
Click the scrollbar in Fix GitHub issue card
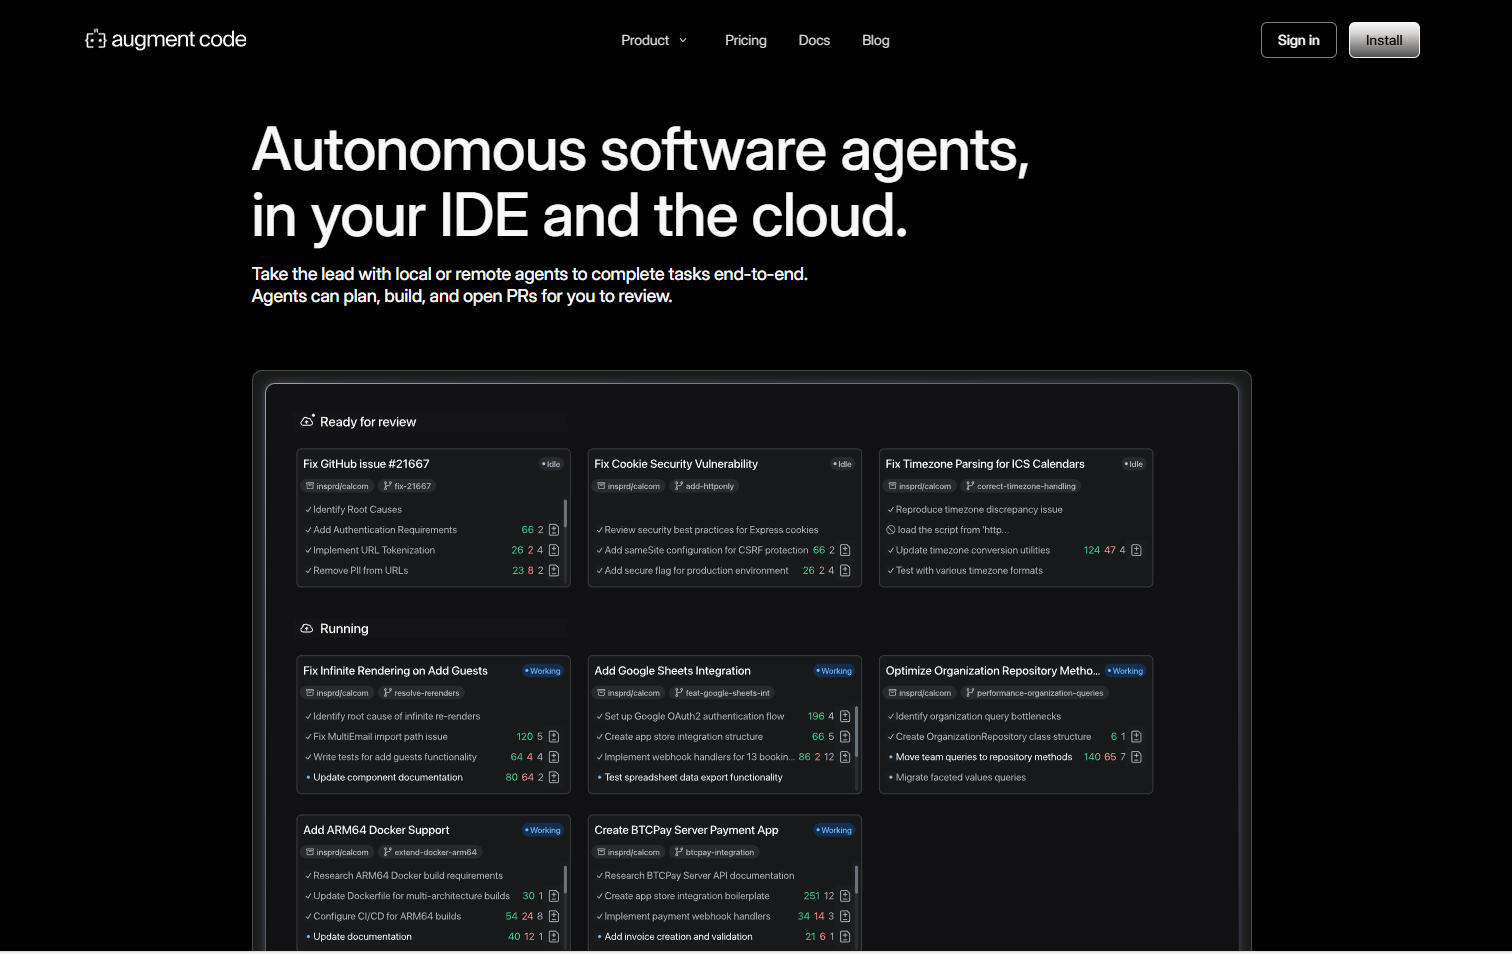(x=566, y=514)
